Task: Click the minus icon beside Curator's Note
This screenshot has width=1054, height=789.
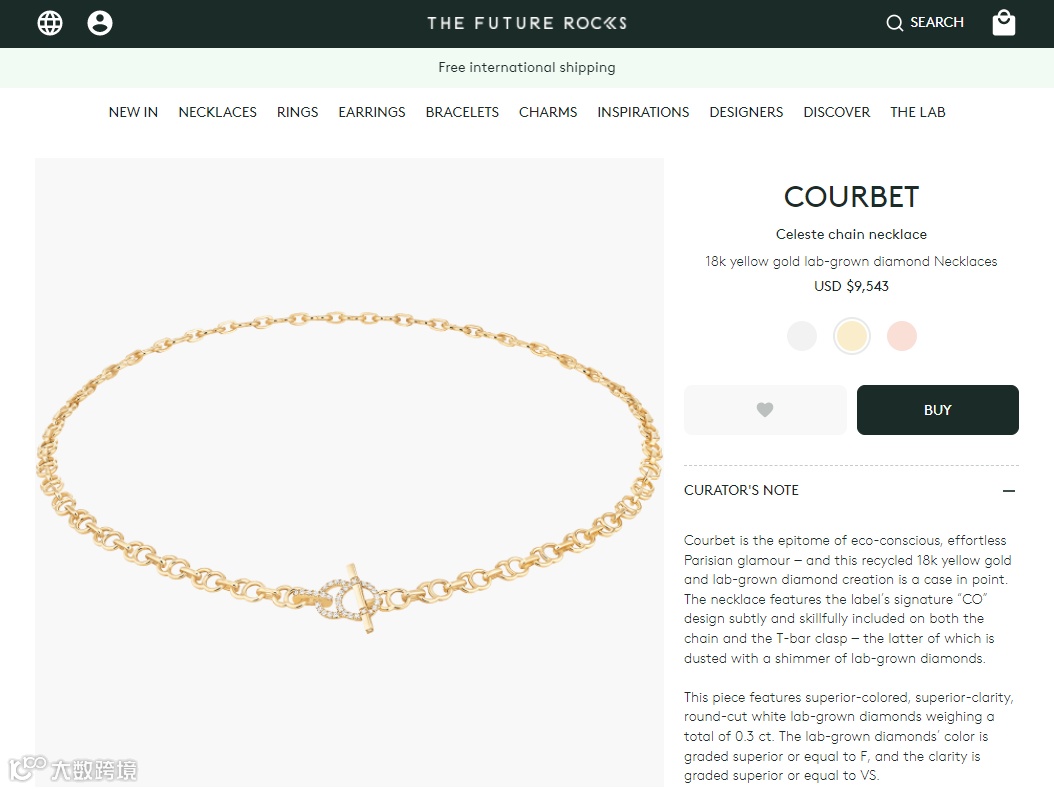Action: 1008,491
